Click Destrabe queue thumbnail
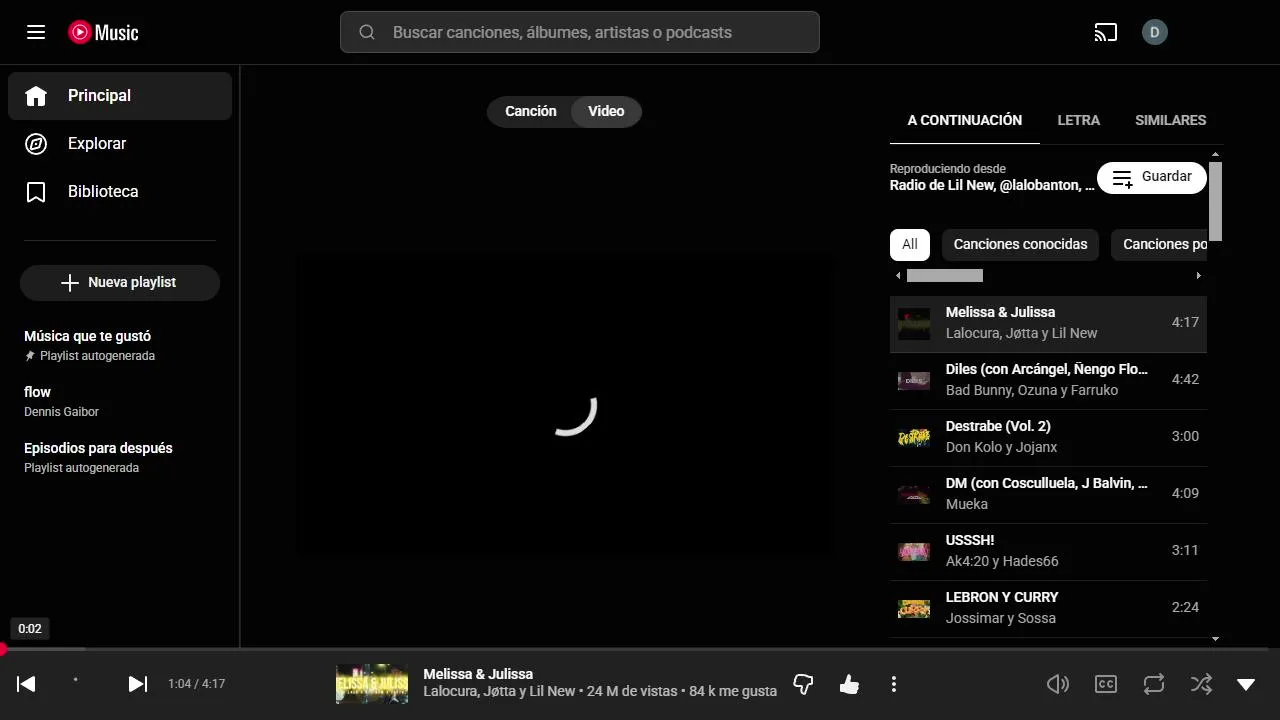This screenshot has height=720, width=1280. [914, 437]
